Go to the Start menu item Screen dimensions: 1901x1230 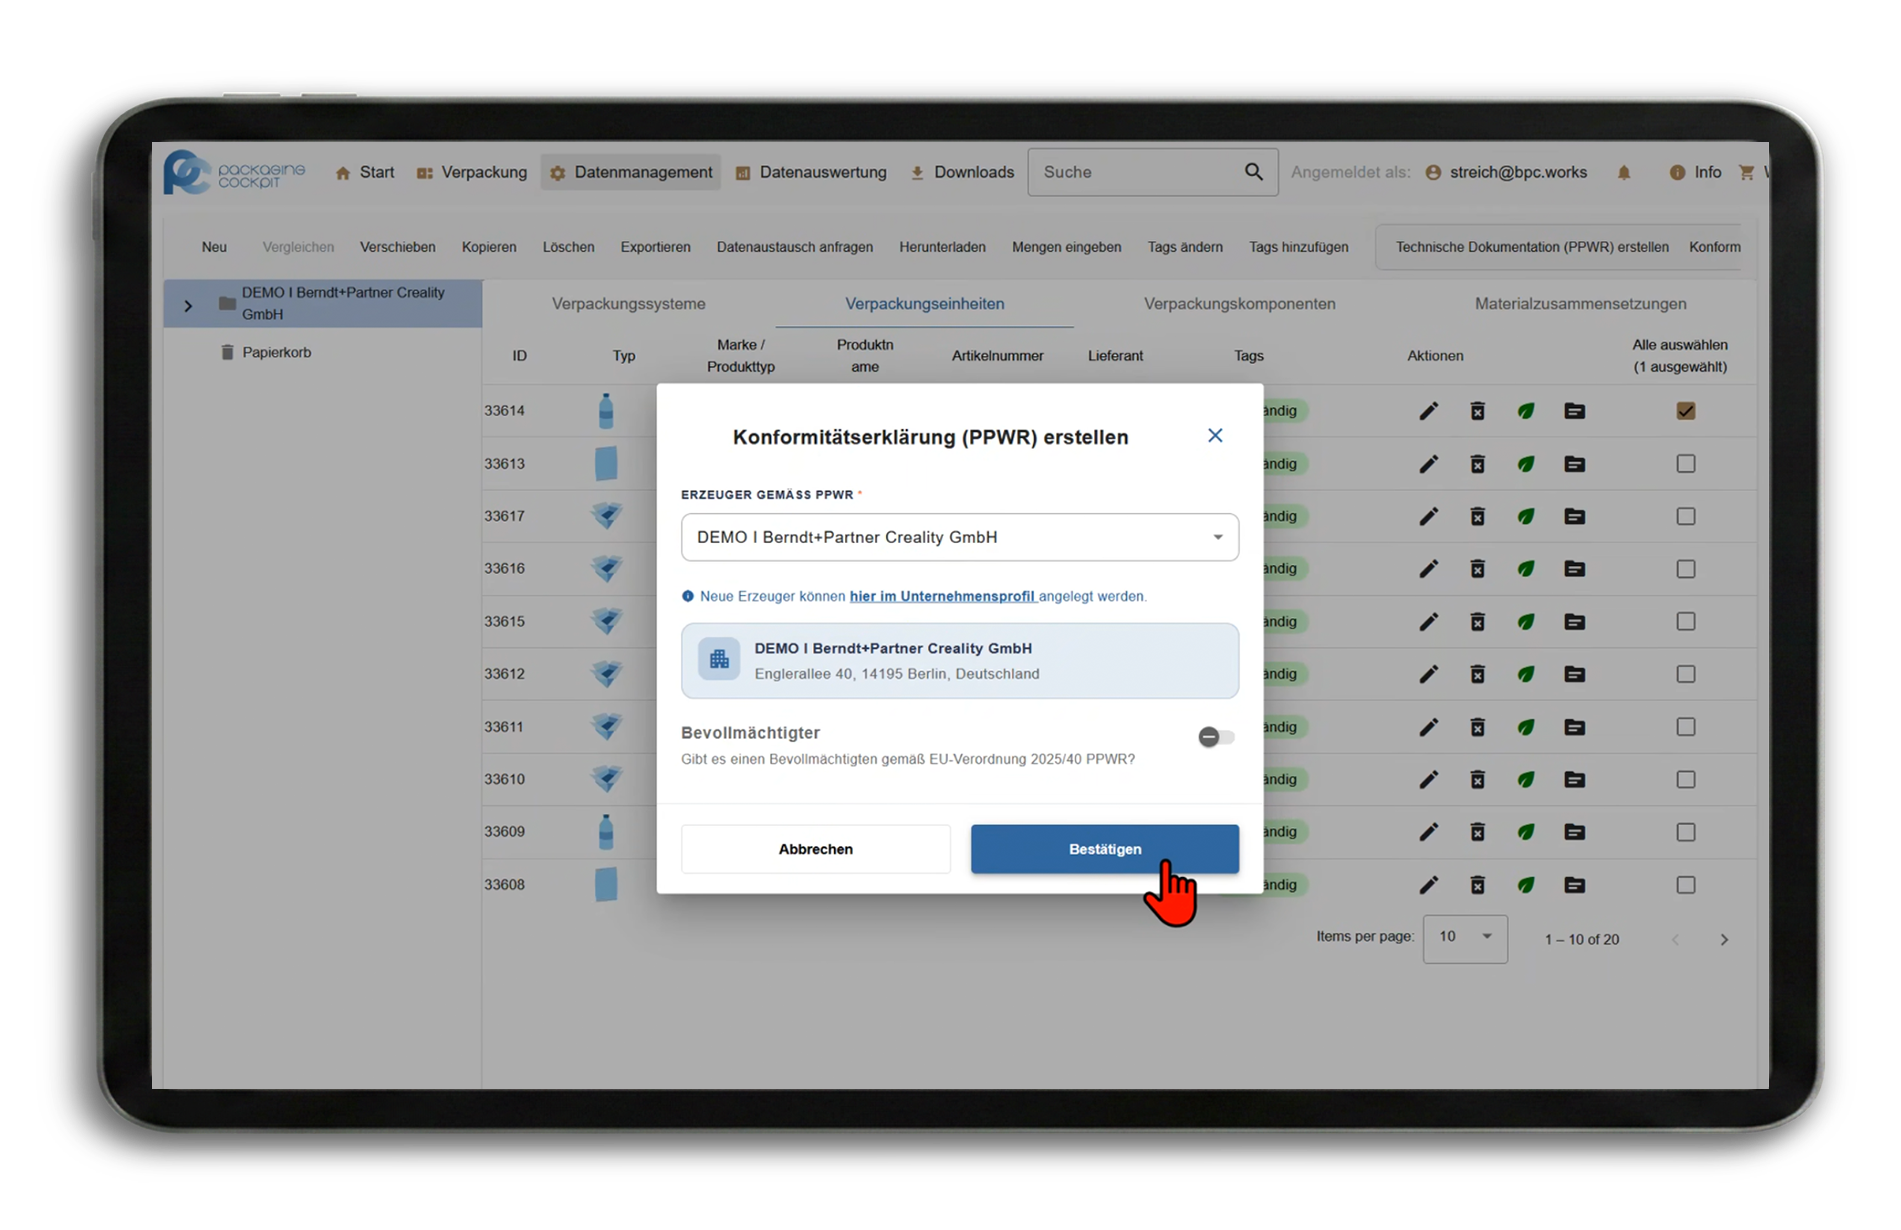pyautogui.click(x=365, y=172)
